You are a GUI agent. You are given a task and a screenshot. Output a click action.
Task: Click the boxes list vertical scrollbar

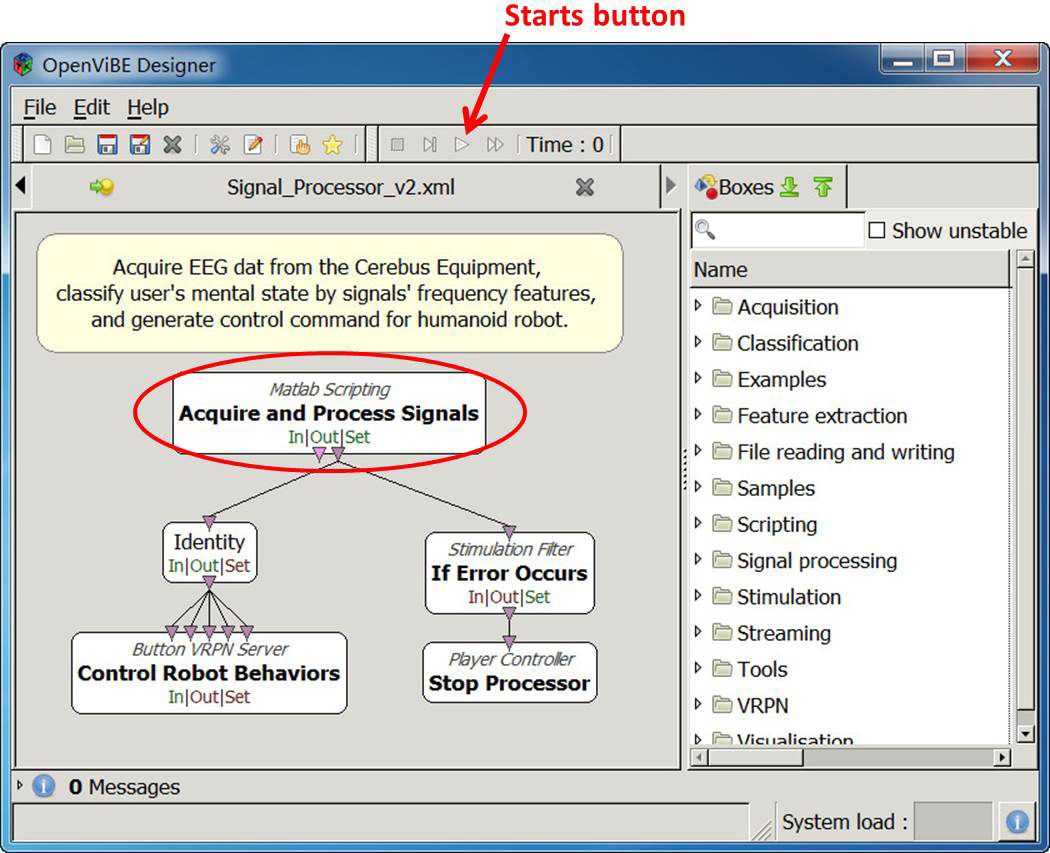click(1025, 489)
